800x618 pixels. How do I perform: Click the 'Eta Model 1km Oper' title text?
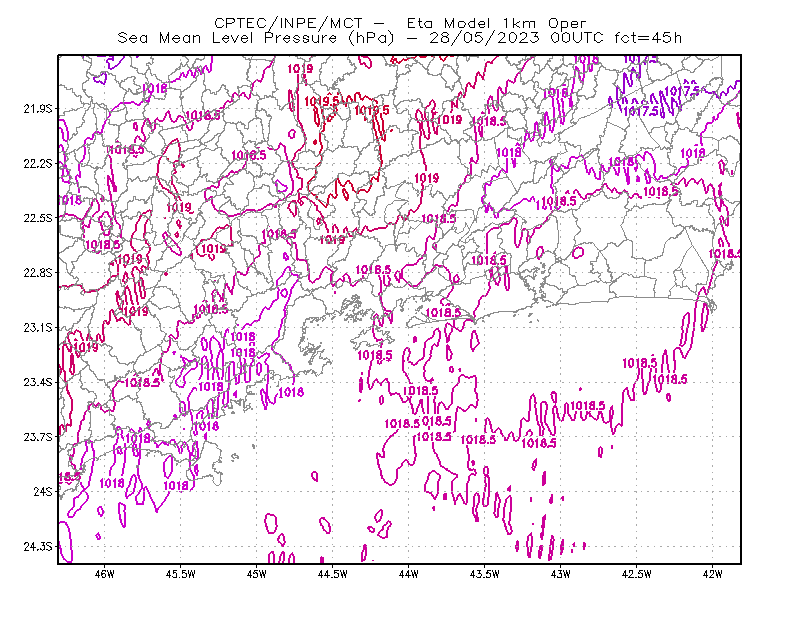pyautogui.click(x=496, y=23)
